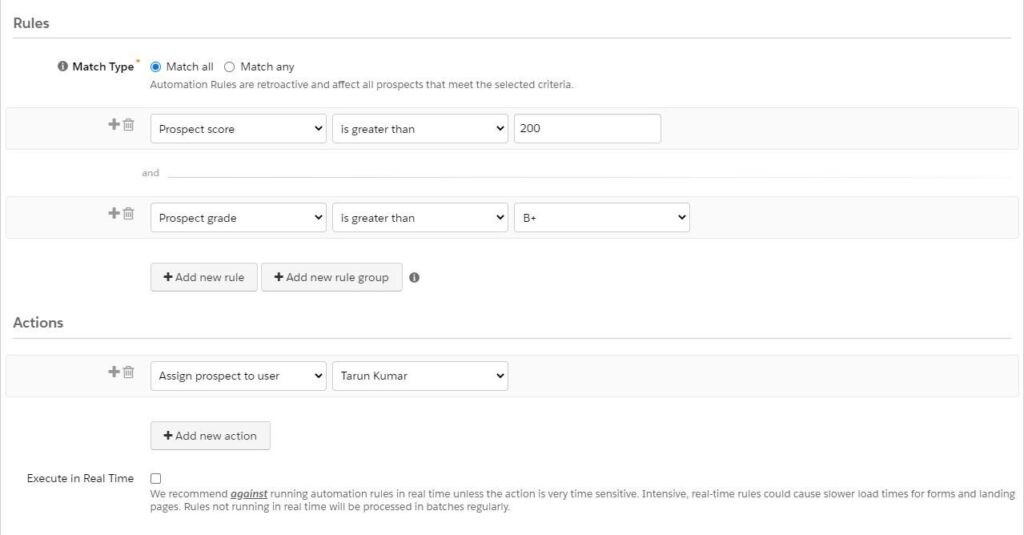Click plus icon beside Assign prospect action
Screen dimensions: 1024x535
pyautogui.click(x=114, y=372)
